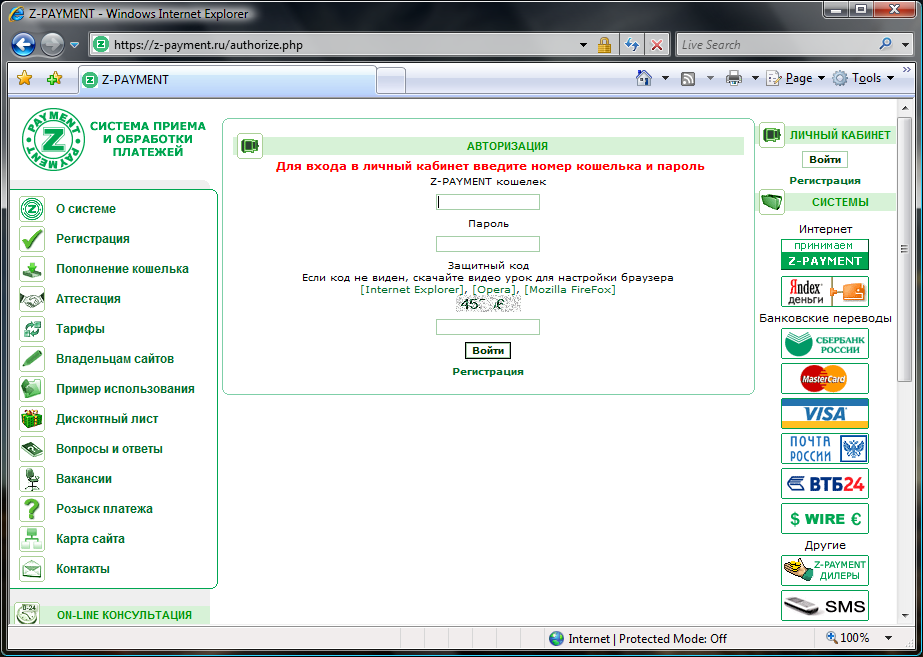923x657 pixels.
Task: Click the Live Search input box
Action: 777,45
